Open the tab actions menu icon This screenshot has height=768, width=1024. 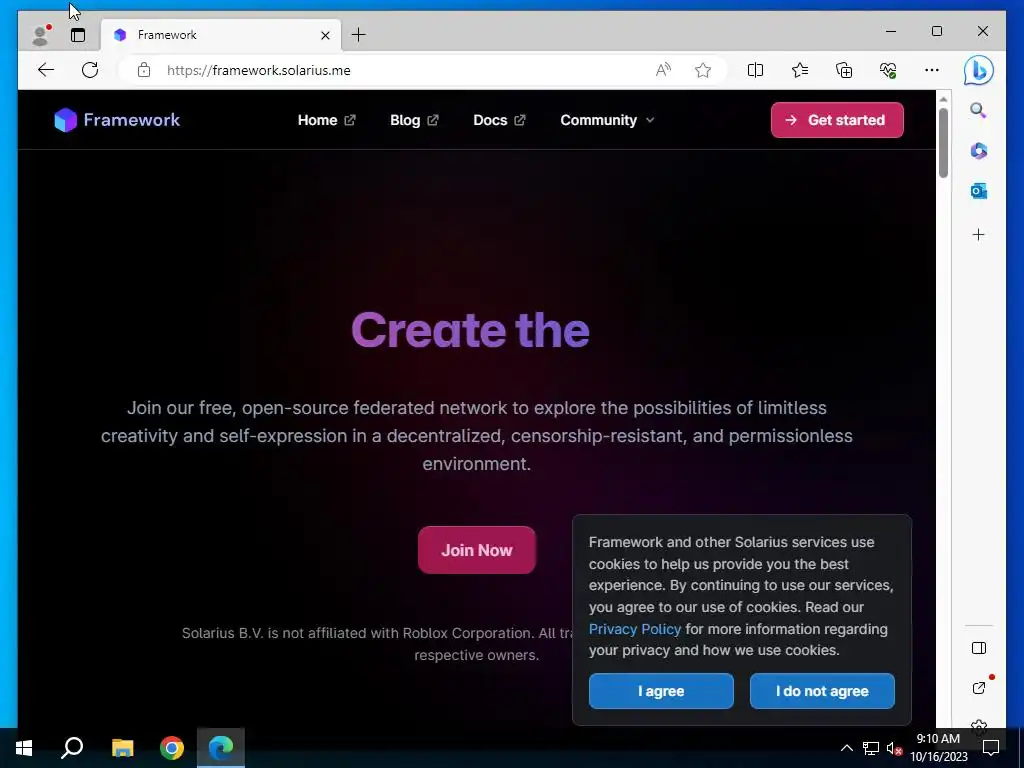click(x=78, y=35)
